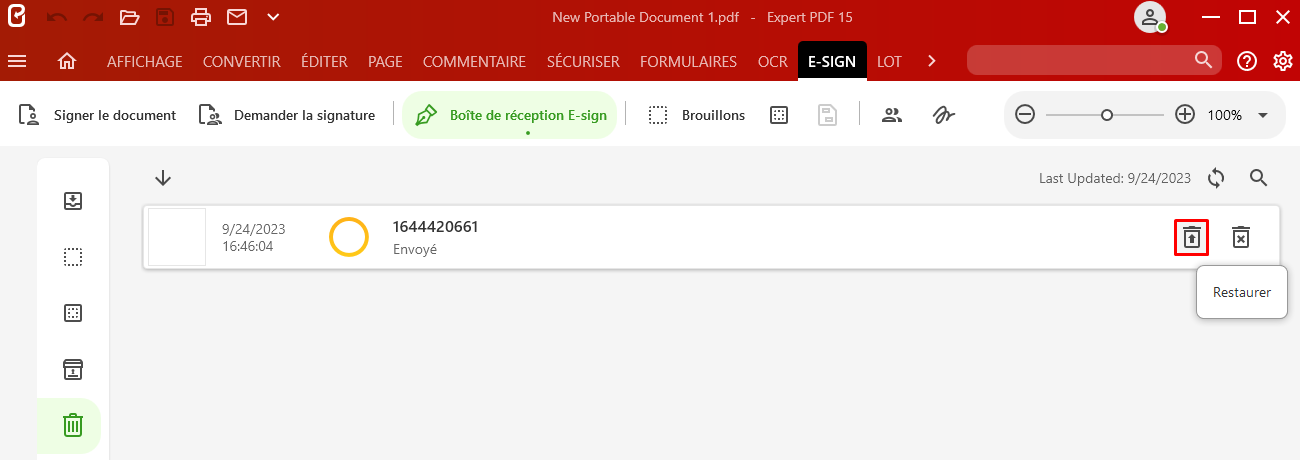Click the Redo arrow in title bar
The width and height of the screenshot is (1300, 460).
pos(93,17)
